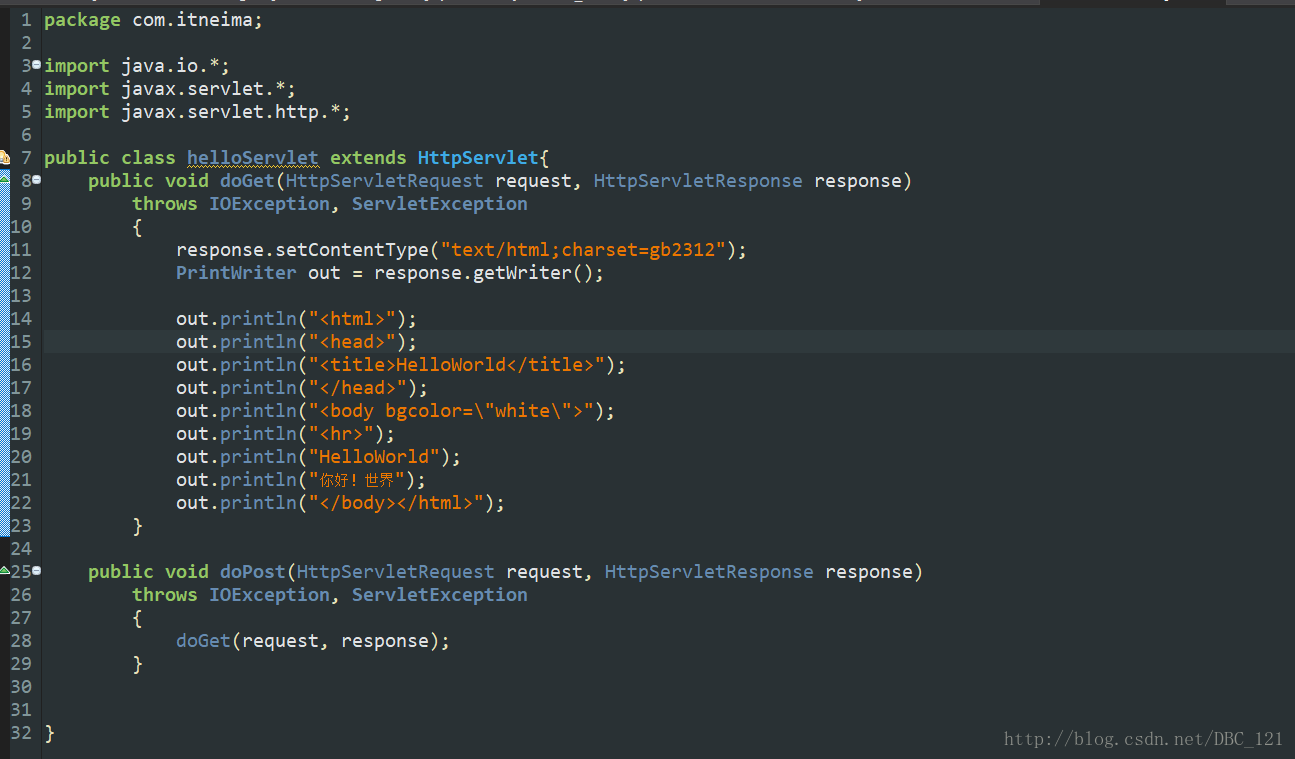Click the green override triangle marker at line 25
The image size is (1295, 759).
tap(4, 571)
